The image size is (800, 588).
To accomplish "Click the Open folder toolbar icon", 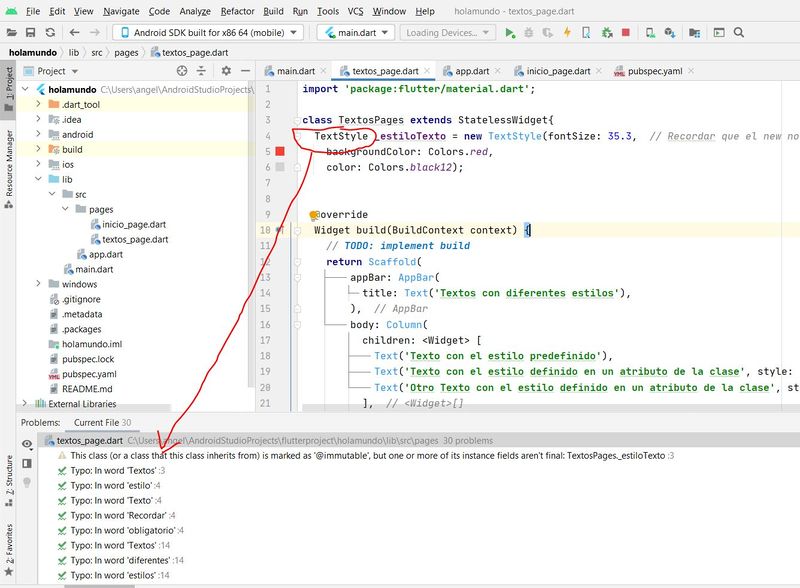I will (11, 33).
